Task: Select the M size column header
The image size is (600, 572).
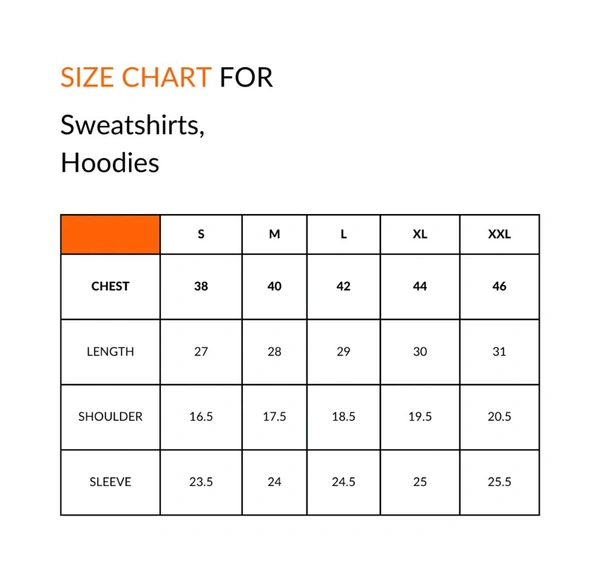Action: click(x=274, y=234)
